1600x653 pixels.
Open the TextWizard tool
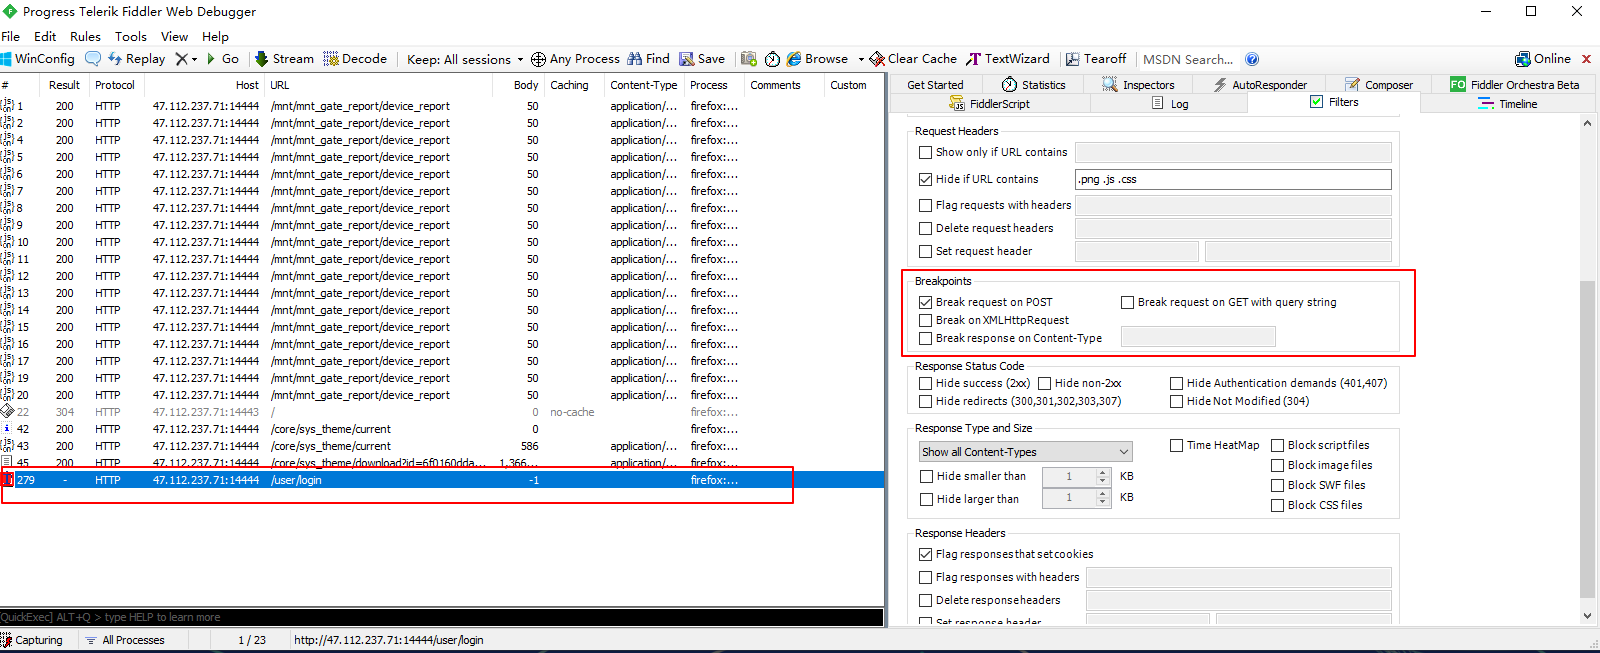(1008, 59)
